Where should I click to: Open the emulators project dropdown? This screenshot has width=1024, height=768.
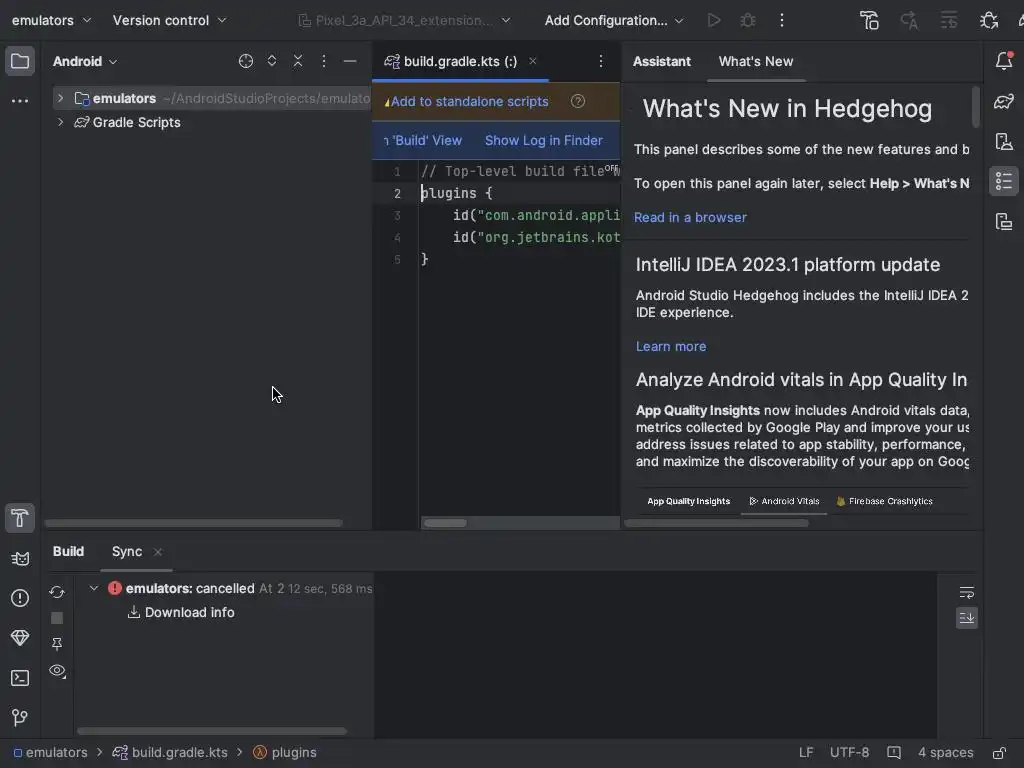click(51, 20)
